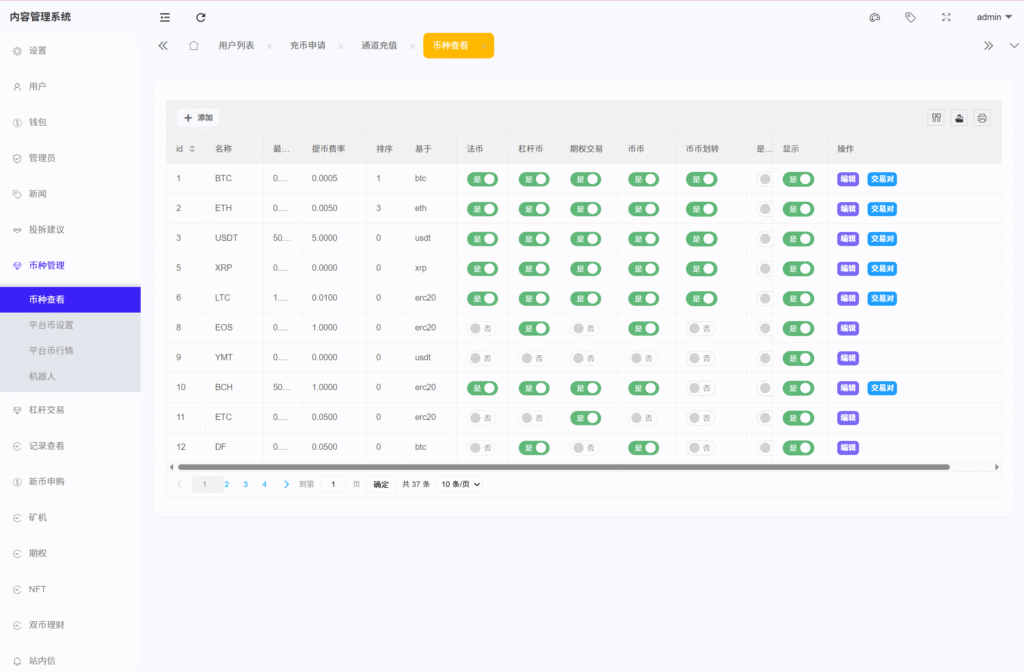
Task: Switch to the 用户列表 tab
Action: pyautogui.click(x=236, y=46)
